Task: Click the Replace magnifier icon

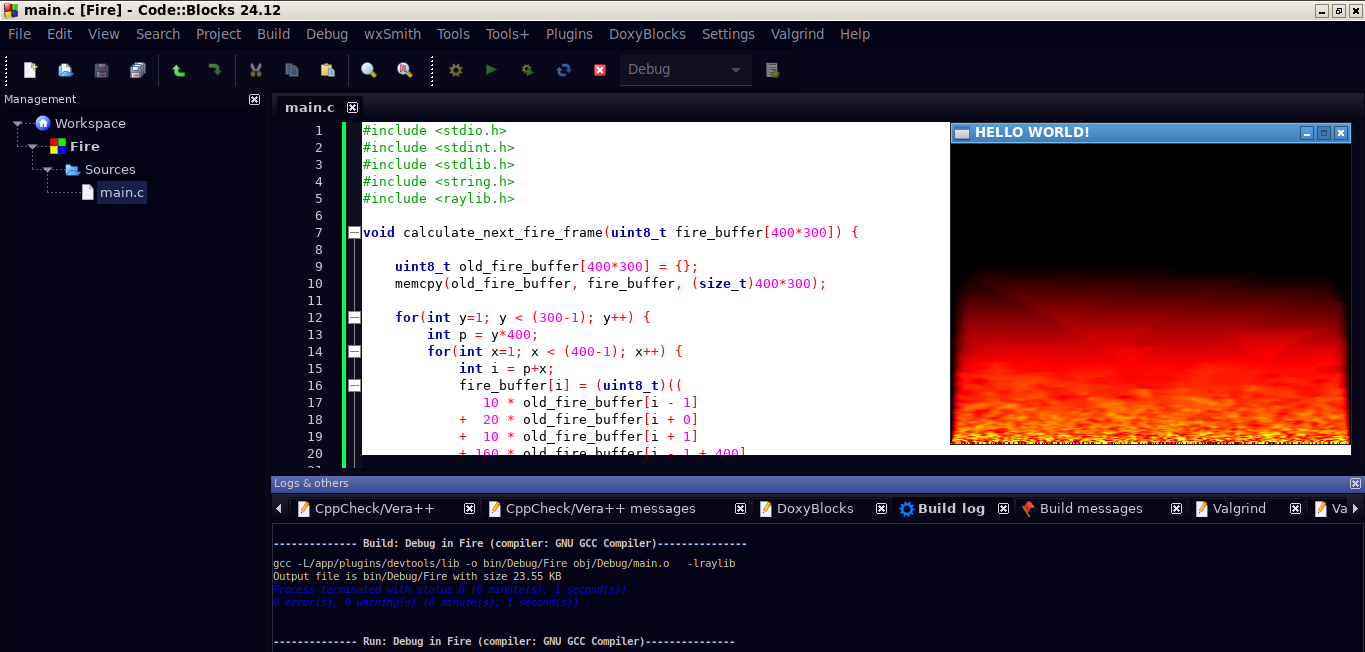Action: 404,70
